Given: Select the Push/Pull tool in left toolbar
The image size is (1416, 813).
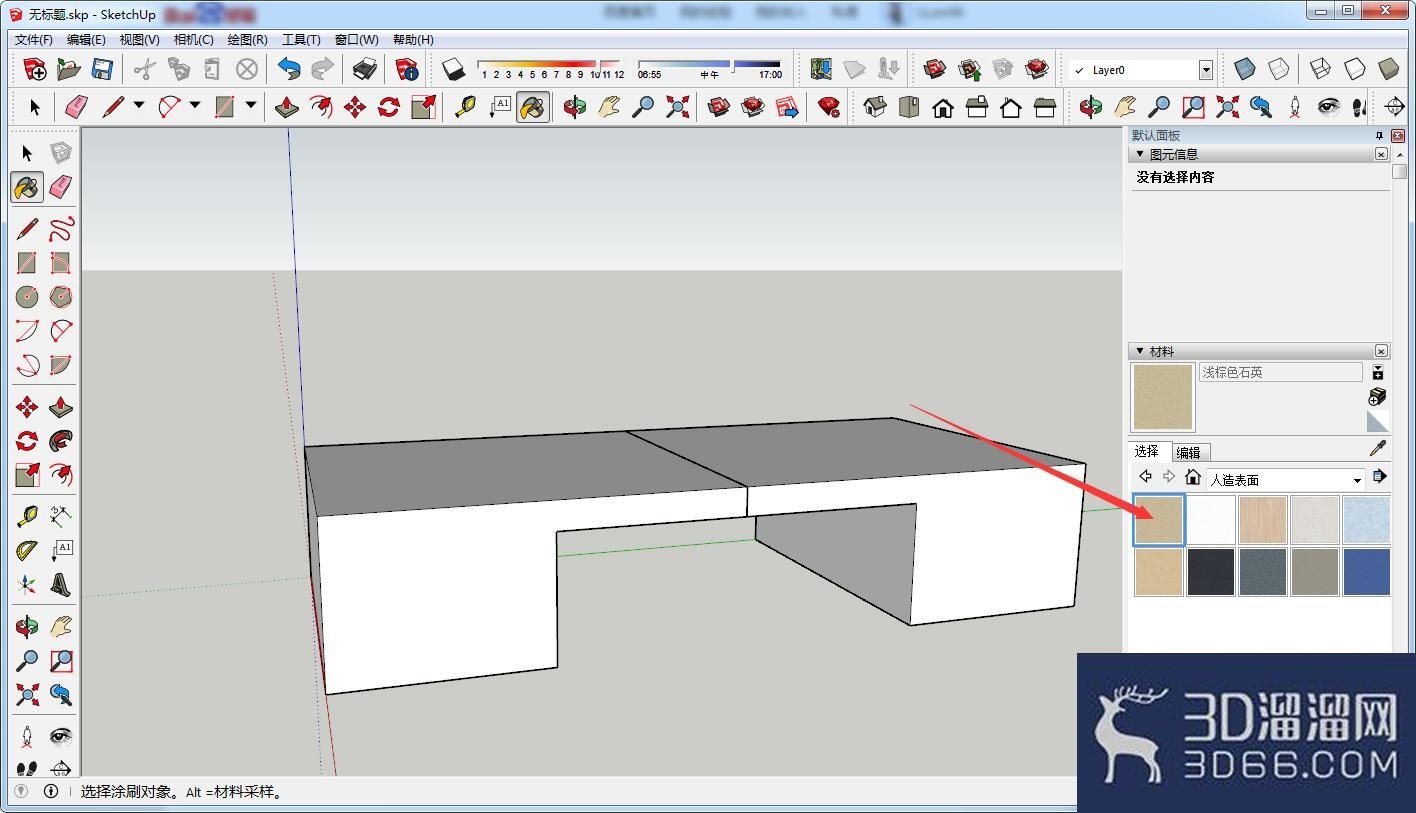Looking at the screenshot, I should tap(61, 407).
